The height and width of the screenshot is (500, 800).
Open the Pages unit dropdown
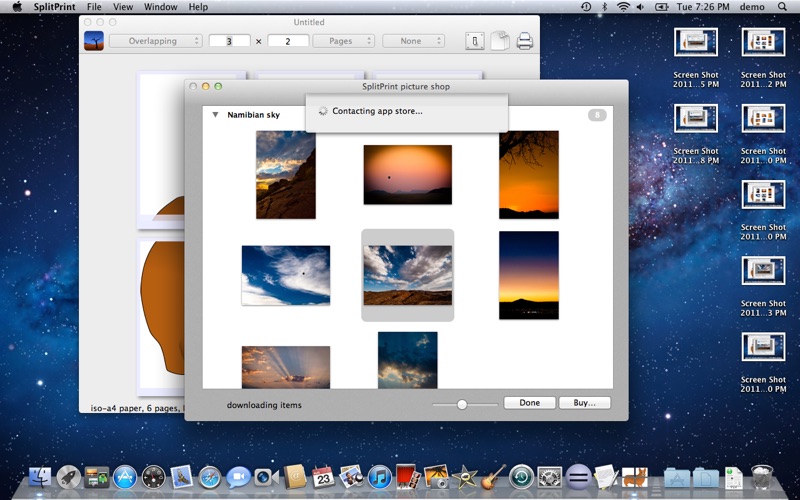(343, 41)
